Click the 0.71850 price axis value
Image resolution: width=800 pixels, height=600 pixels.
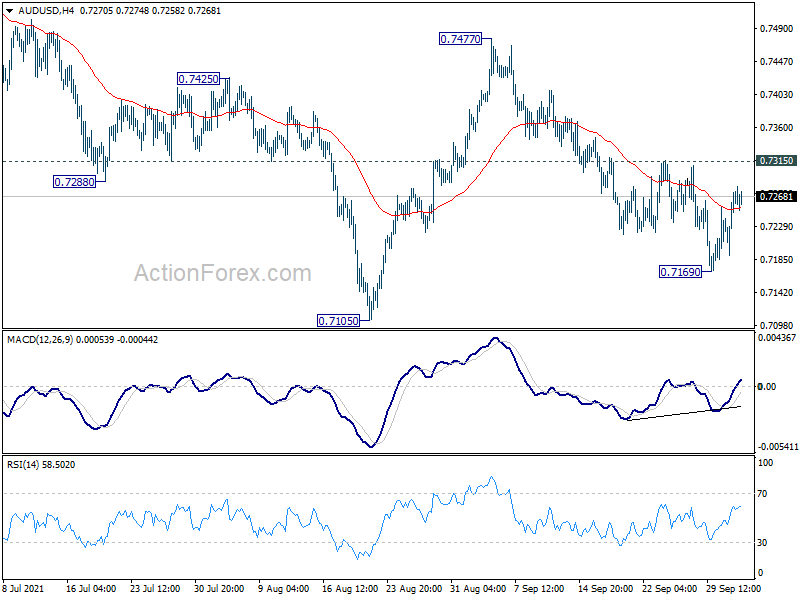tap(777, 260)
